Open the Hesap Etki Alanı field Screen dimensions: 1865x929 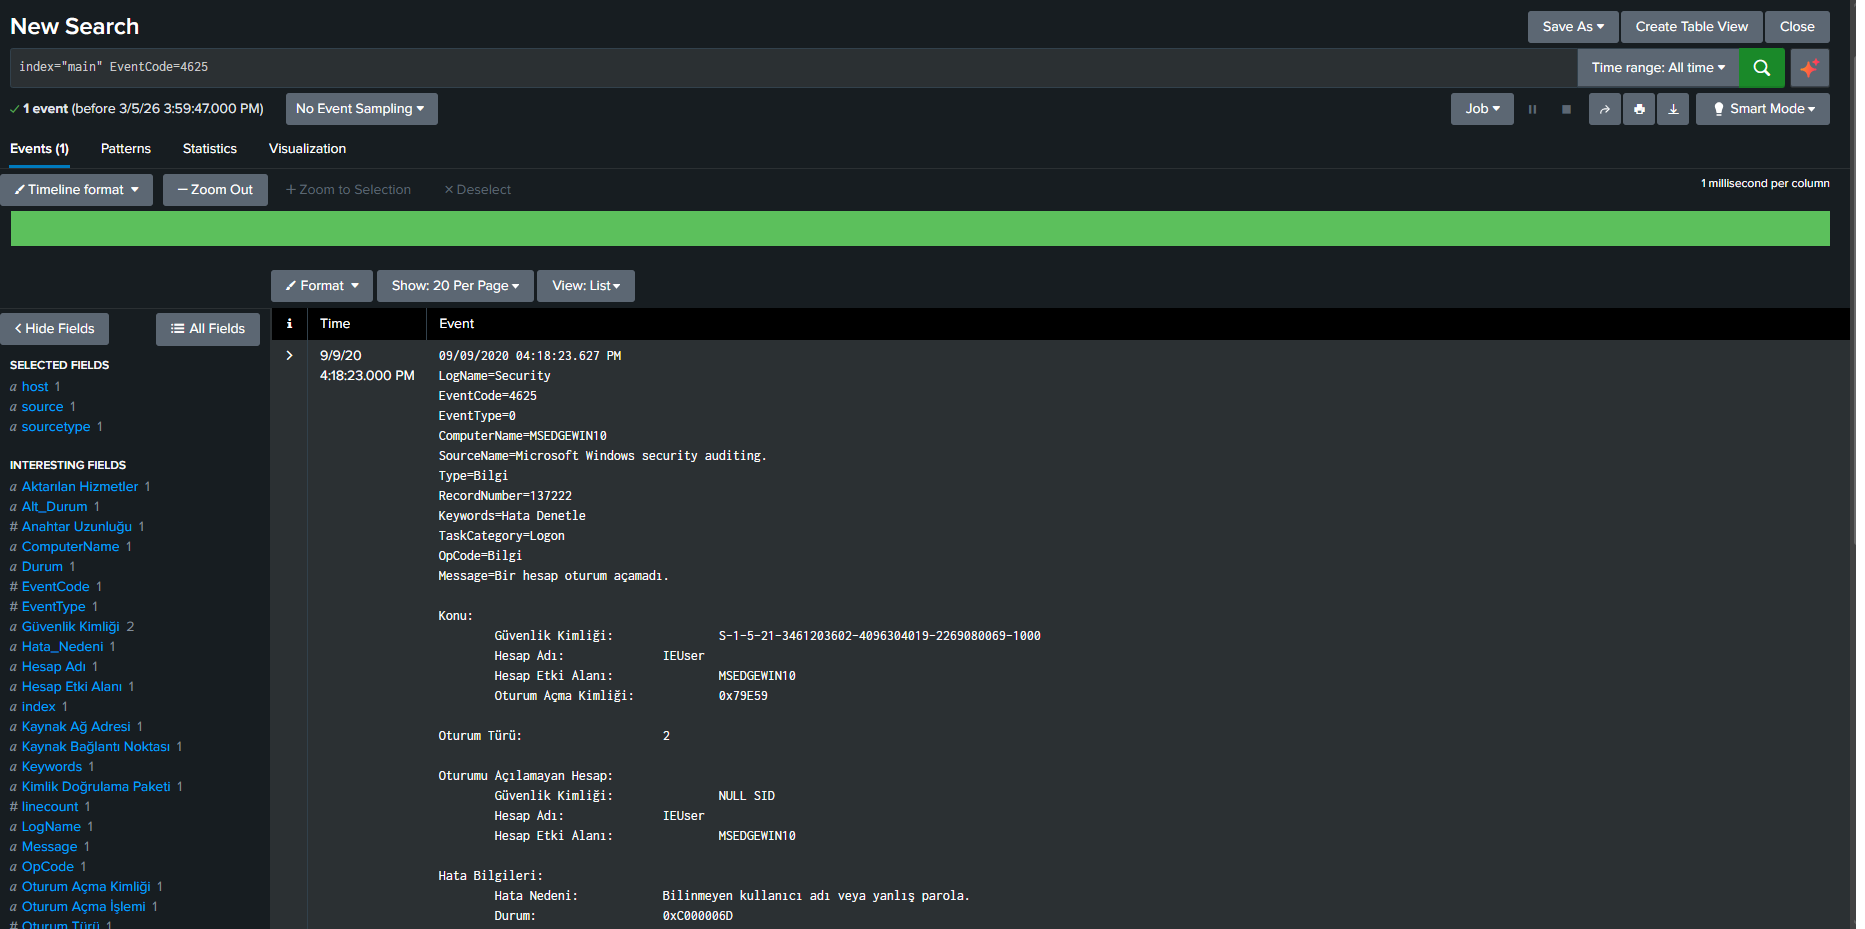(72, 687)
